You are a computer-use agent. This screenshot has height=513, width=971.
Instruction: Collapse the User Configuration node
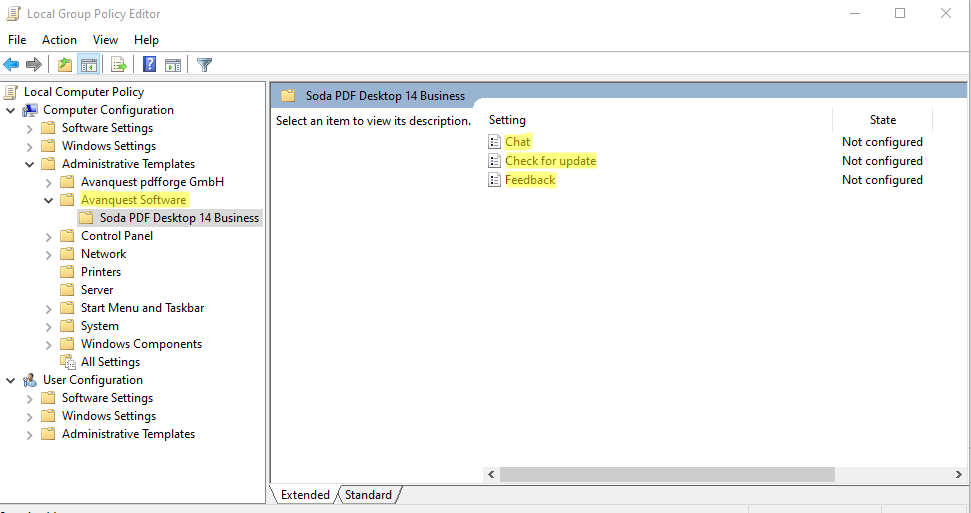[x=11, y=381]
